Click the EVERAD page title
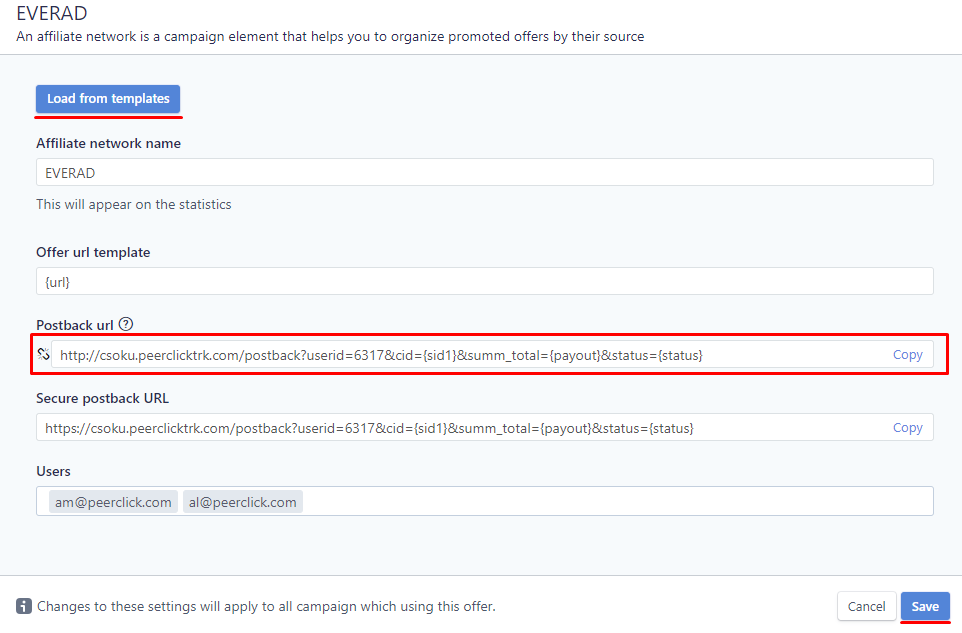 tap(52, 13)
